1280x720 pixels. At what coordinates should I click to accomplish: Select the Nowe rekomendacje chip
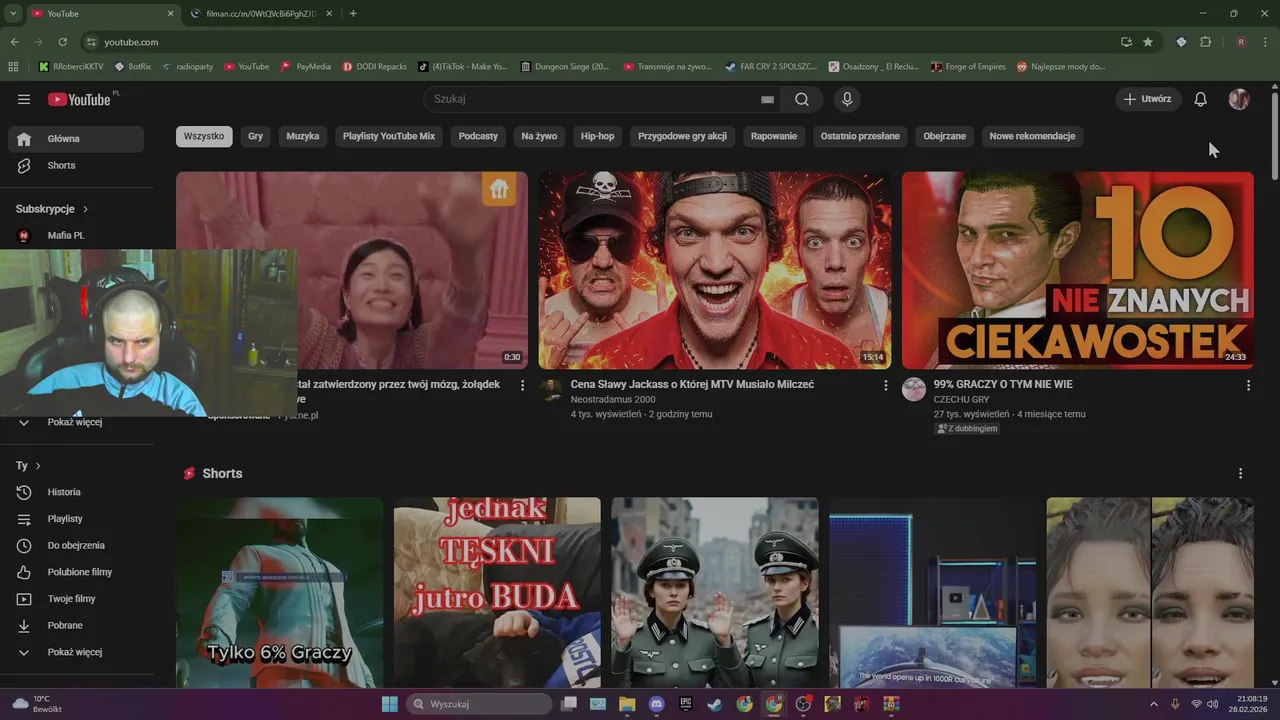click(x=1032, y=136)
